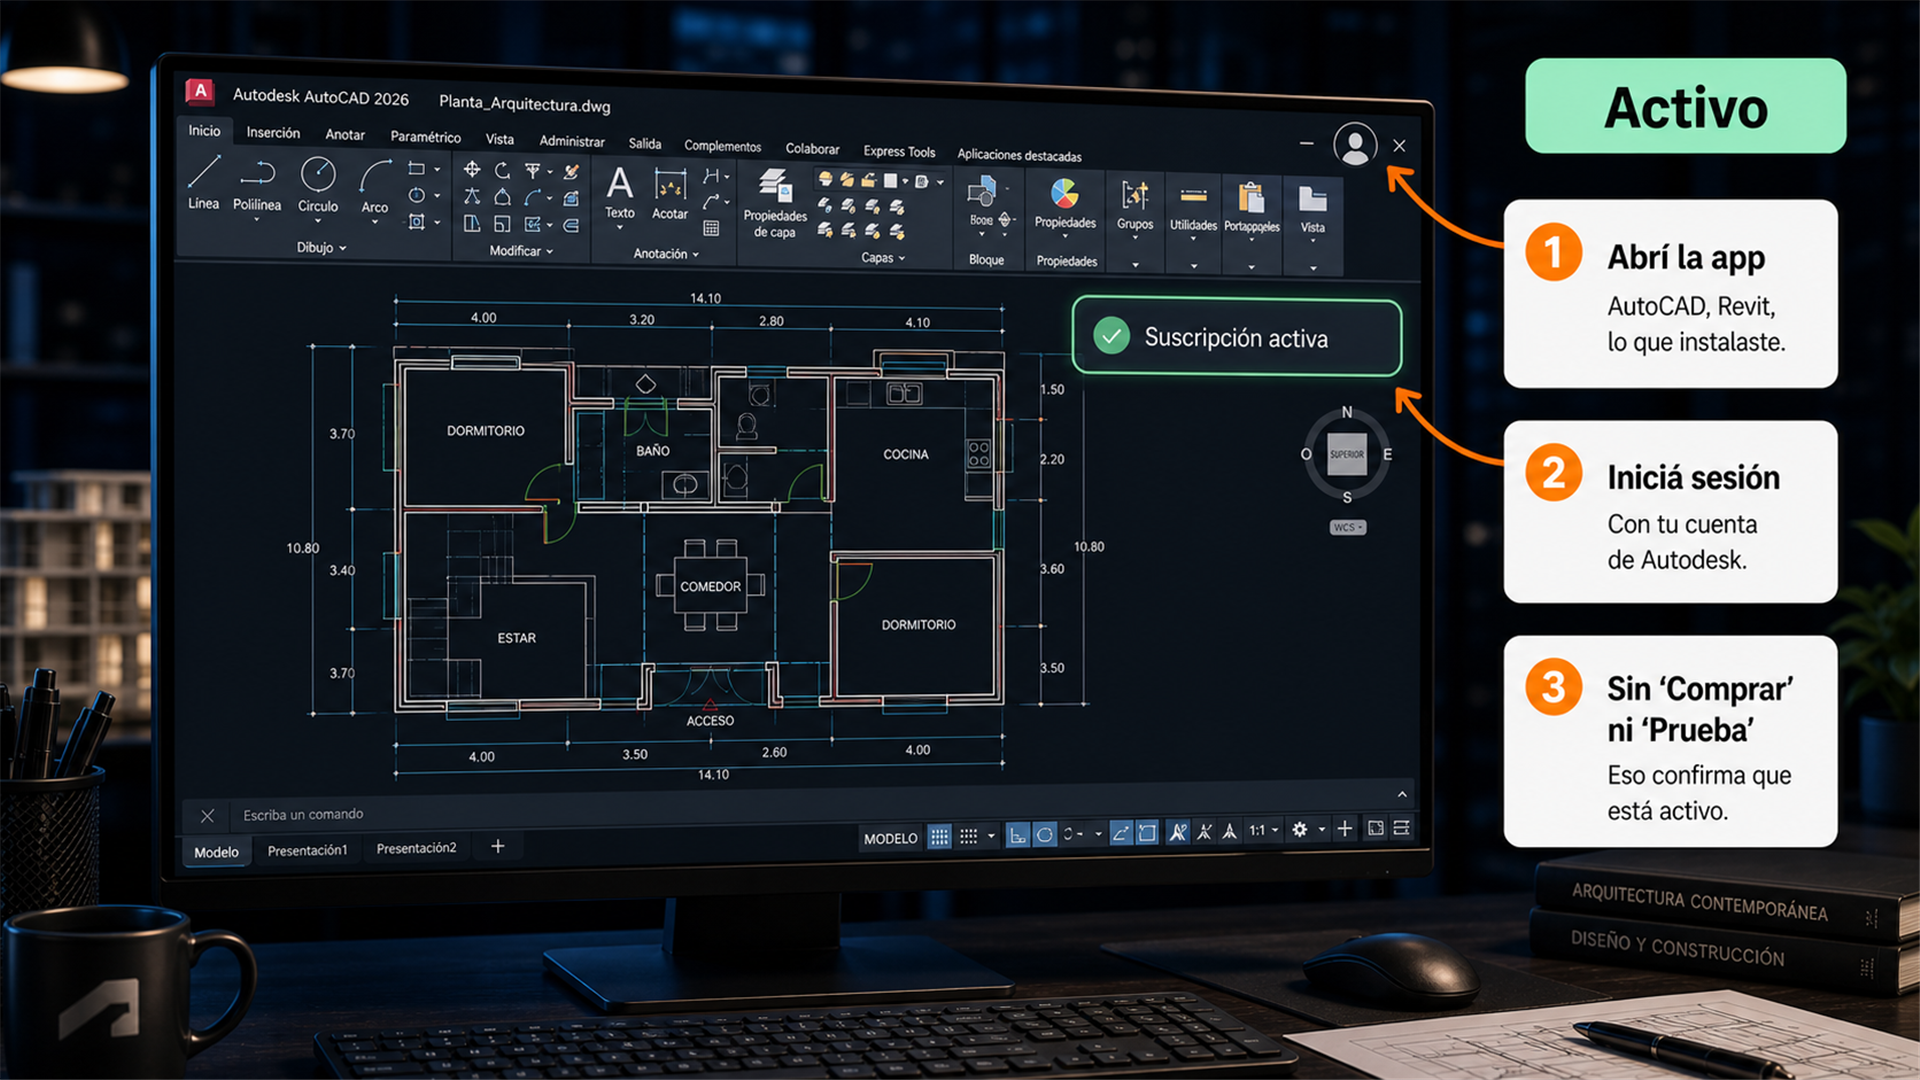Open the Polilínea dropdown arrow
Screen dimensions: 1920x1080
(x=257, y=220)
